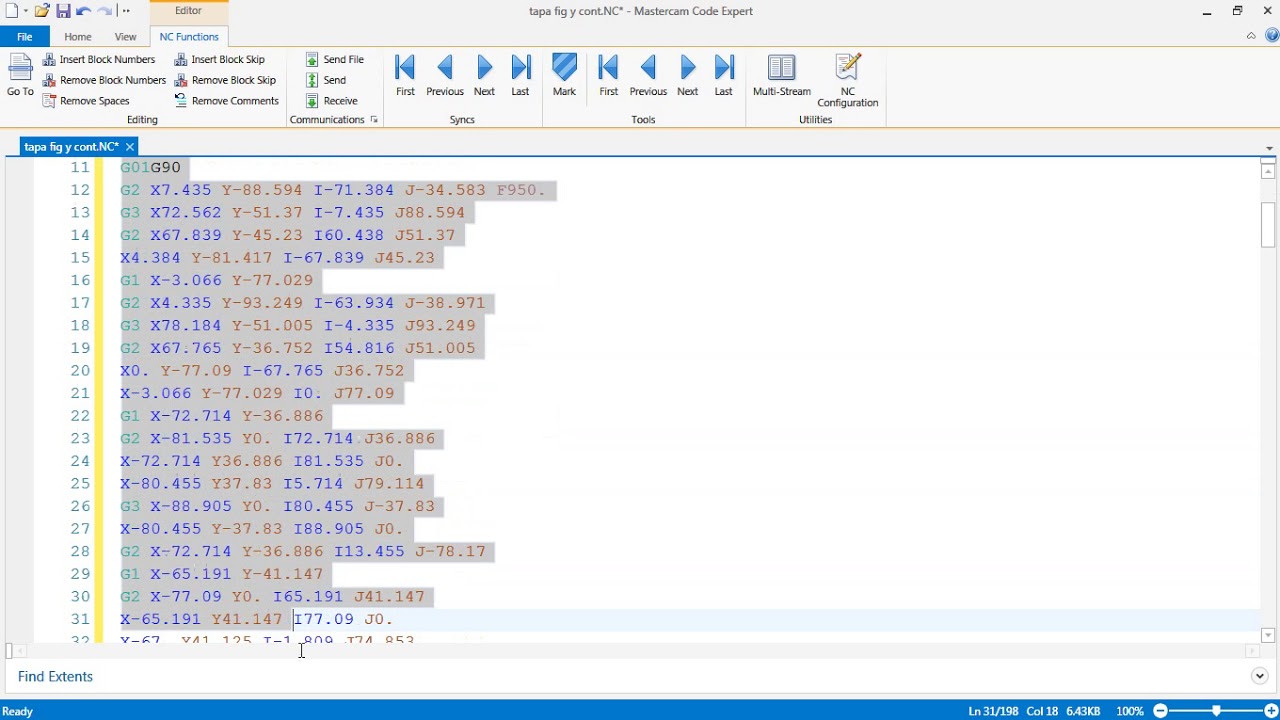This screenshot has height=720, width=1280.
Task: Click the Redo arrow icon
Action: tap(105, 11)
